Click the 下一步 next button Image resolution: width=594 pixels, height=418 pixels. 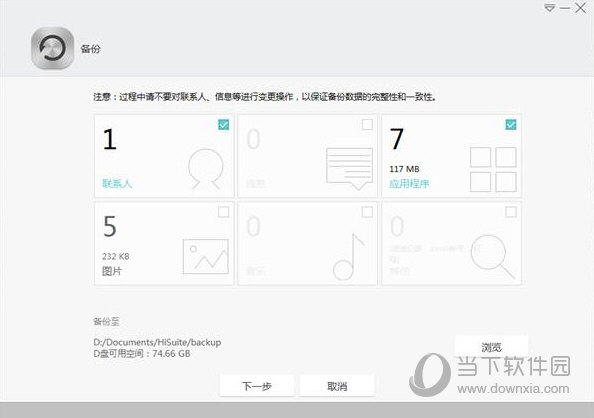(x=257, y=386)
